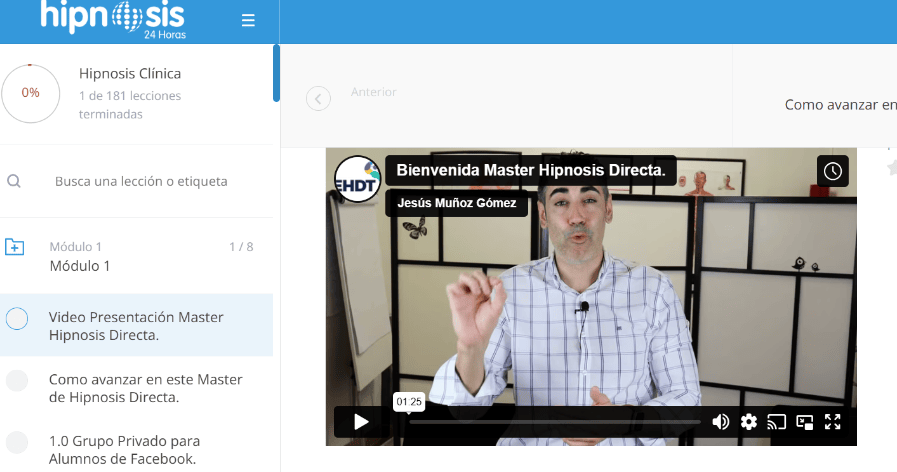Click author name Jesús Muñoz Gómez
The image size is (897, 472).
tap(456, 203)
